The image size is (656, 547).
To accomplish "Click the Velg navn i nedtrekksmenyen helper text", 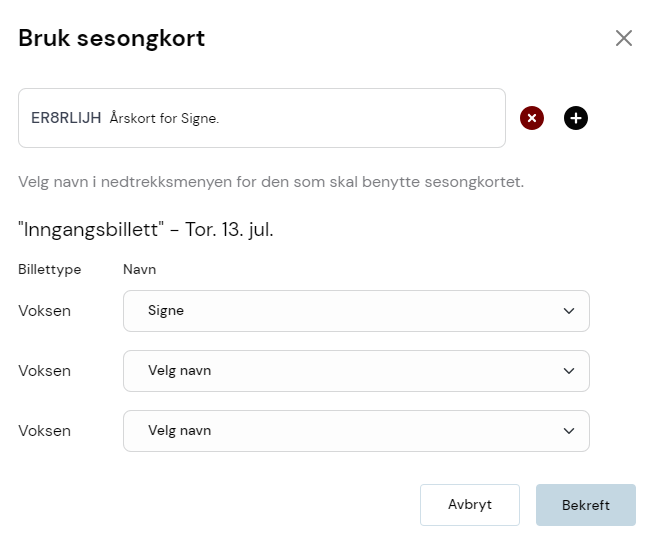I will pos(271,182).
